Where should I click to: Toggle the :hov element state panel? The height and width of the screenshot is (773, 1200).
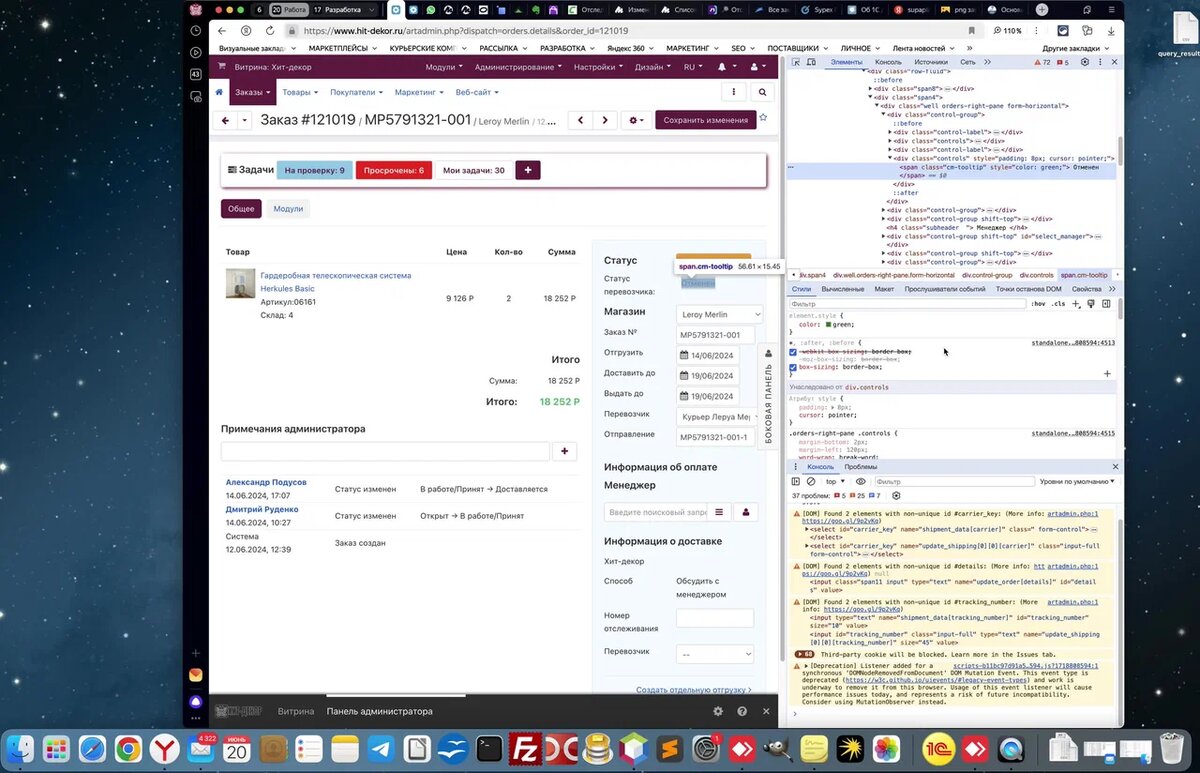[1038, 303]
